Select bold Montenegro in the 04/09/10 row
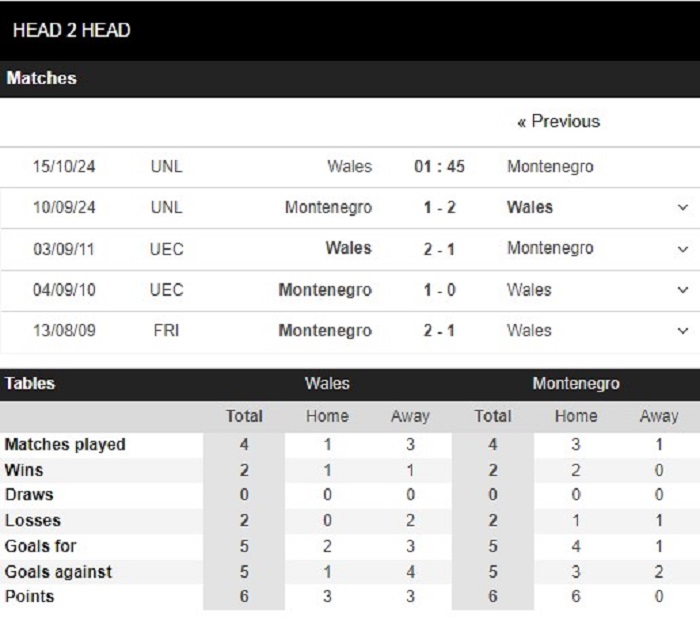Screen dimensions: 700x617 click(325, 290)
